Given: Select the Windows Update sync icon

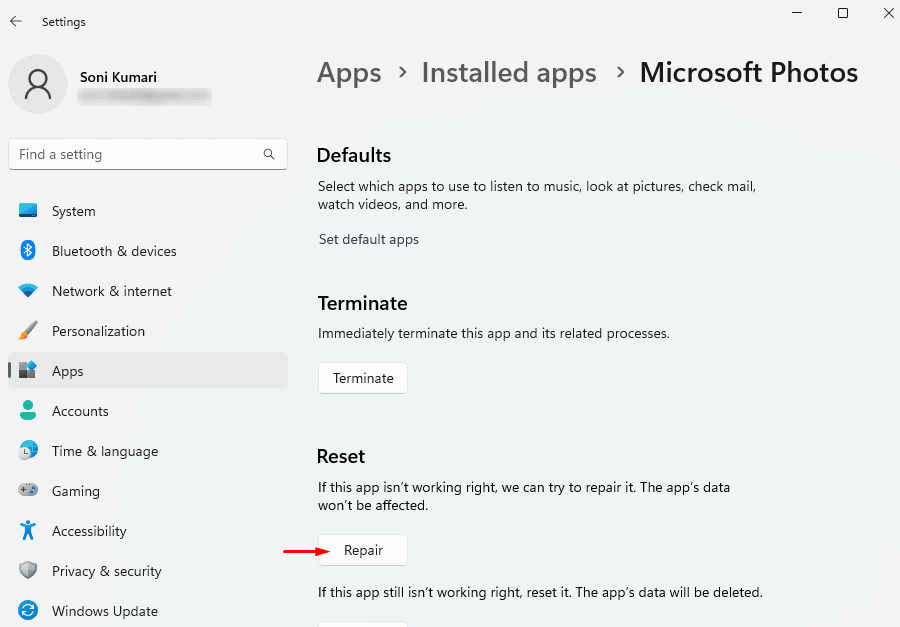Looking at the screenshot, I should [x=28, y=610].
